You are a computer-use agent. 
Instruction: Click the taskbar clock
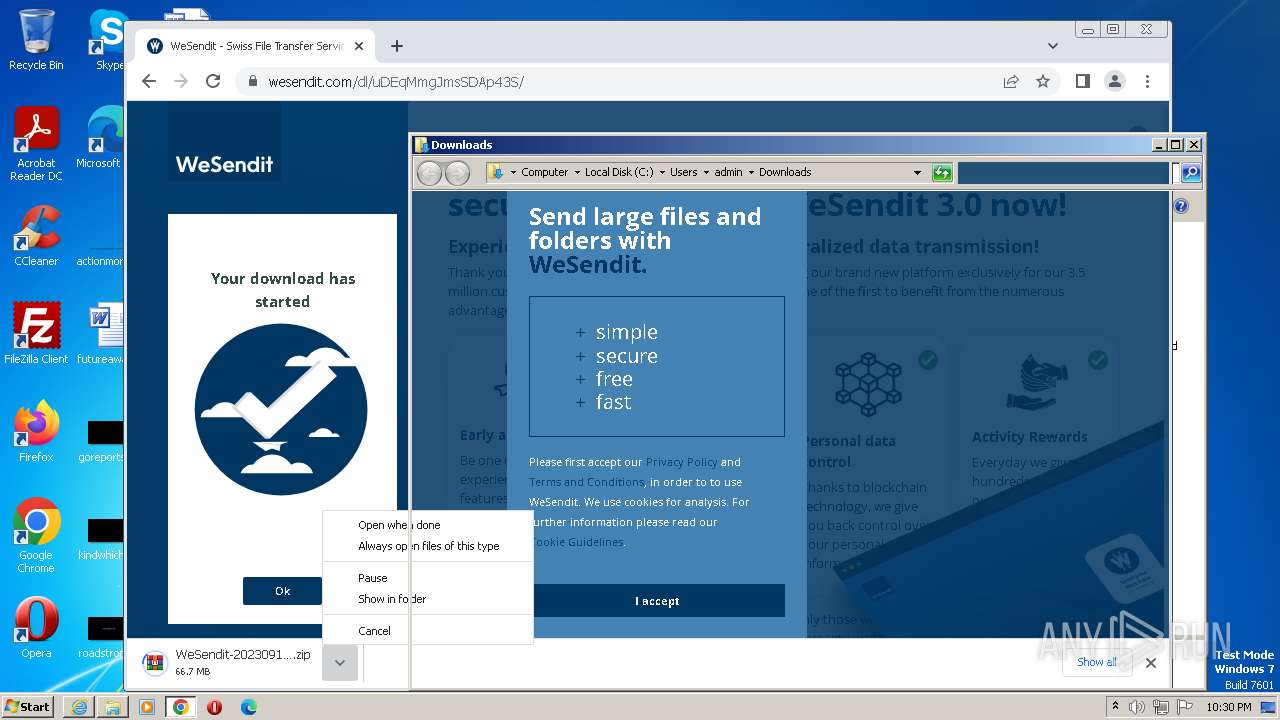pos(1229,707)
